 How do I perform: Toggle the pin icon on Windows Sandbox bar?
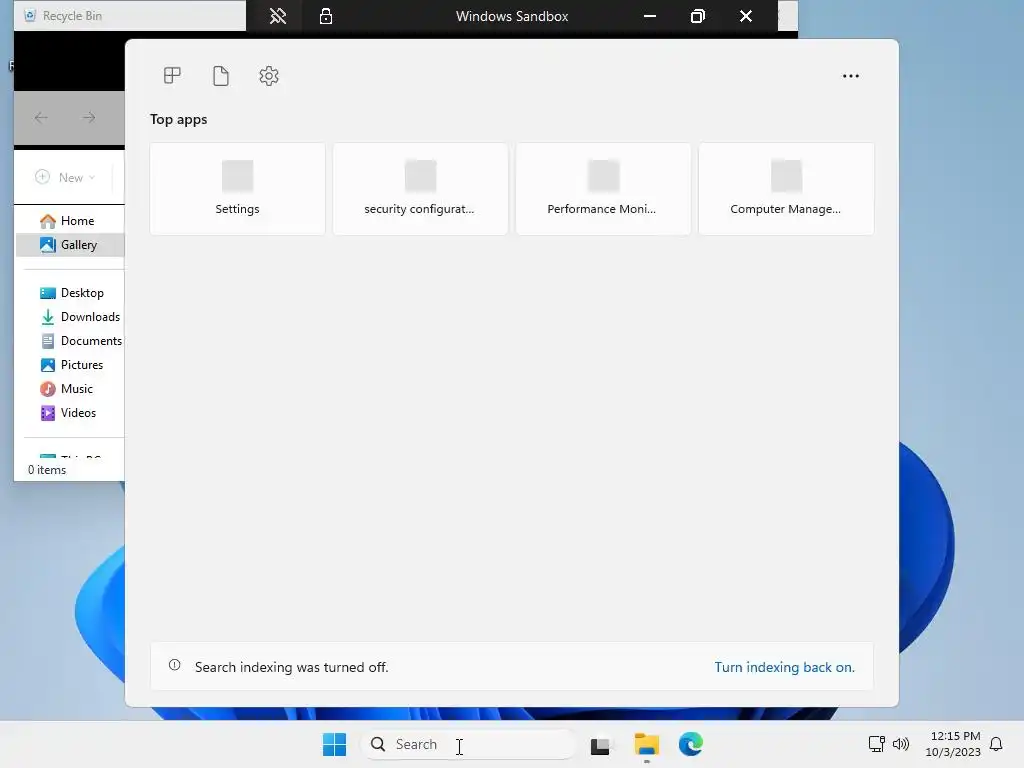coord(278,16)
